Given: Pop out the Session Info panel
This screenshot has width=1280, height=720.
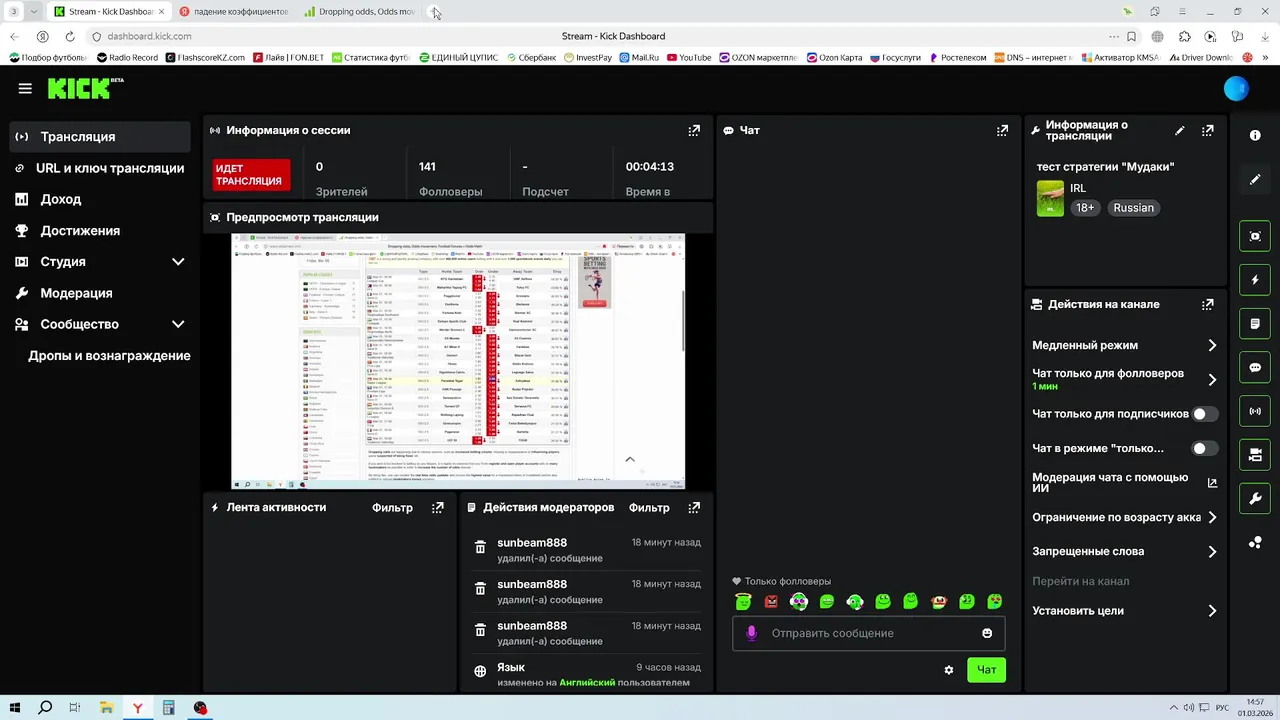Looking at the screenshot, I should 694,130.
